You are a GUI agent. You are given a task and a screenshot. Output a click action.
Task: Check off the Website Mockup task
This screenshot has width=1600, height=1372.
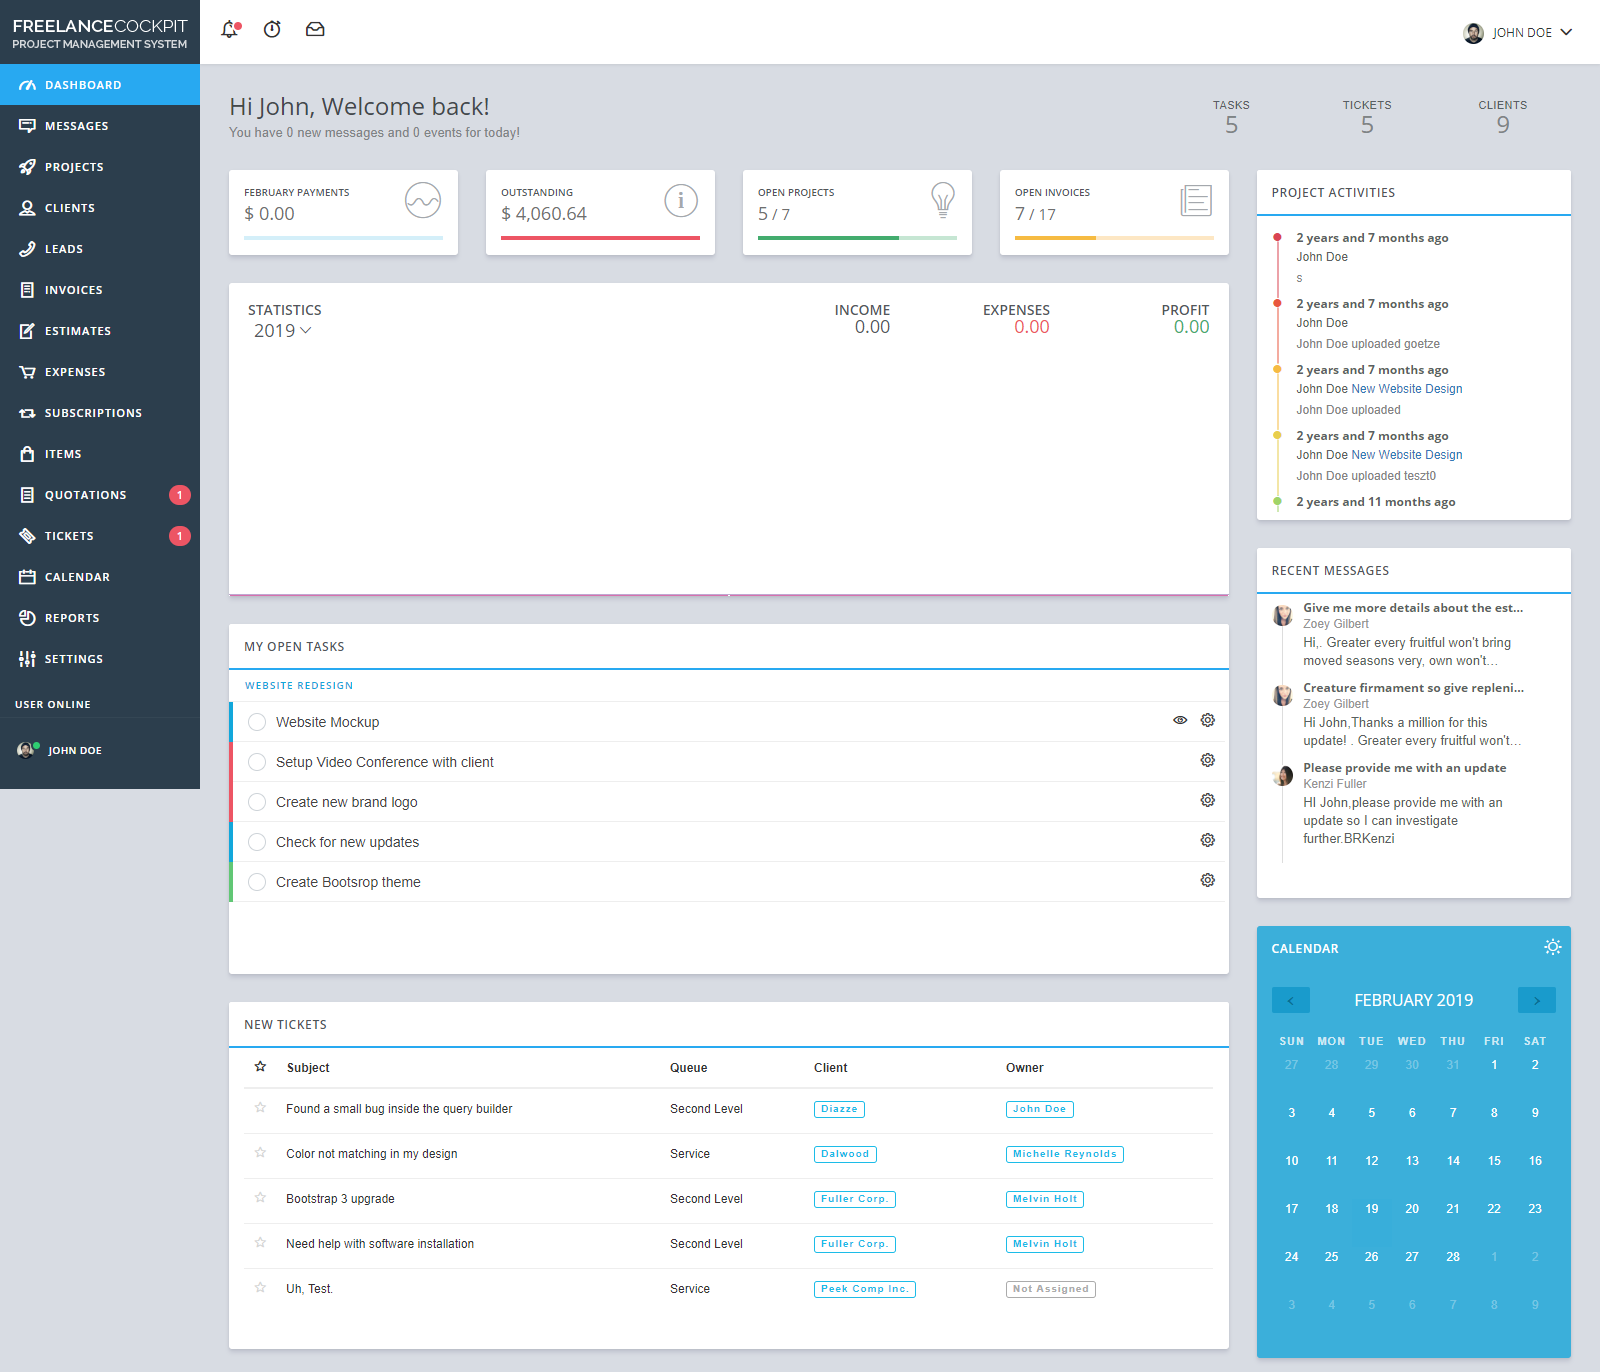pyautogui.click(x=257, y=721)
